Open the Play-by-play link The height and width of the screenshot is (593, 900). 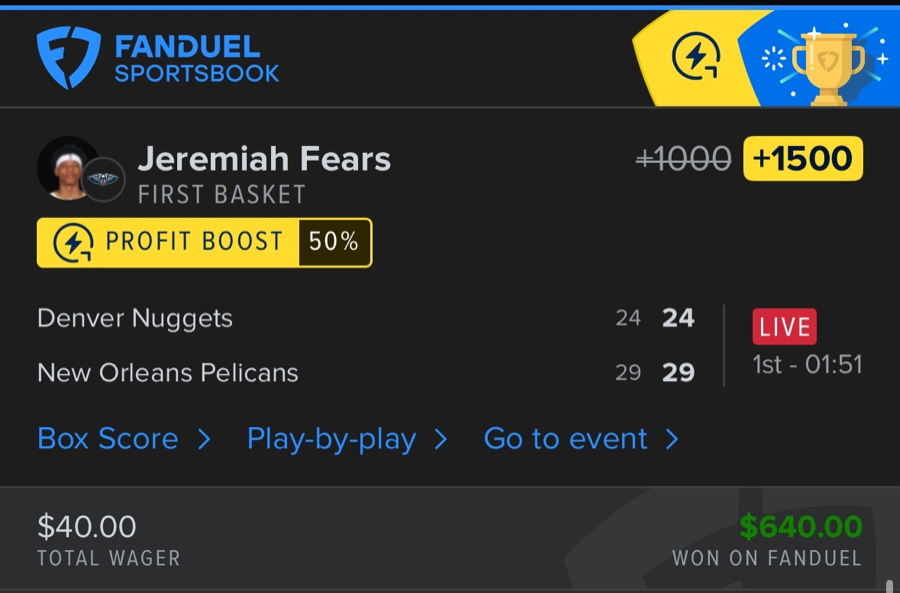click(331, 439)
